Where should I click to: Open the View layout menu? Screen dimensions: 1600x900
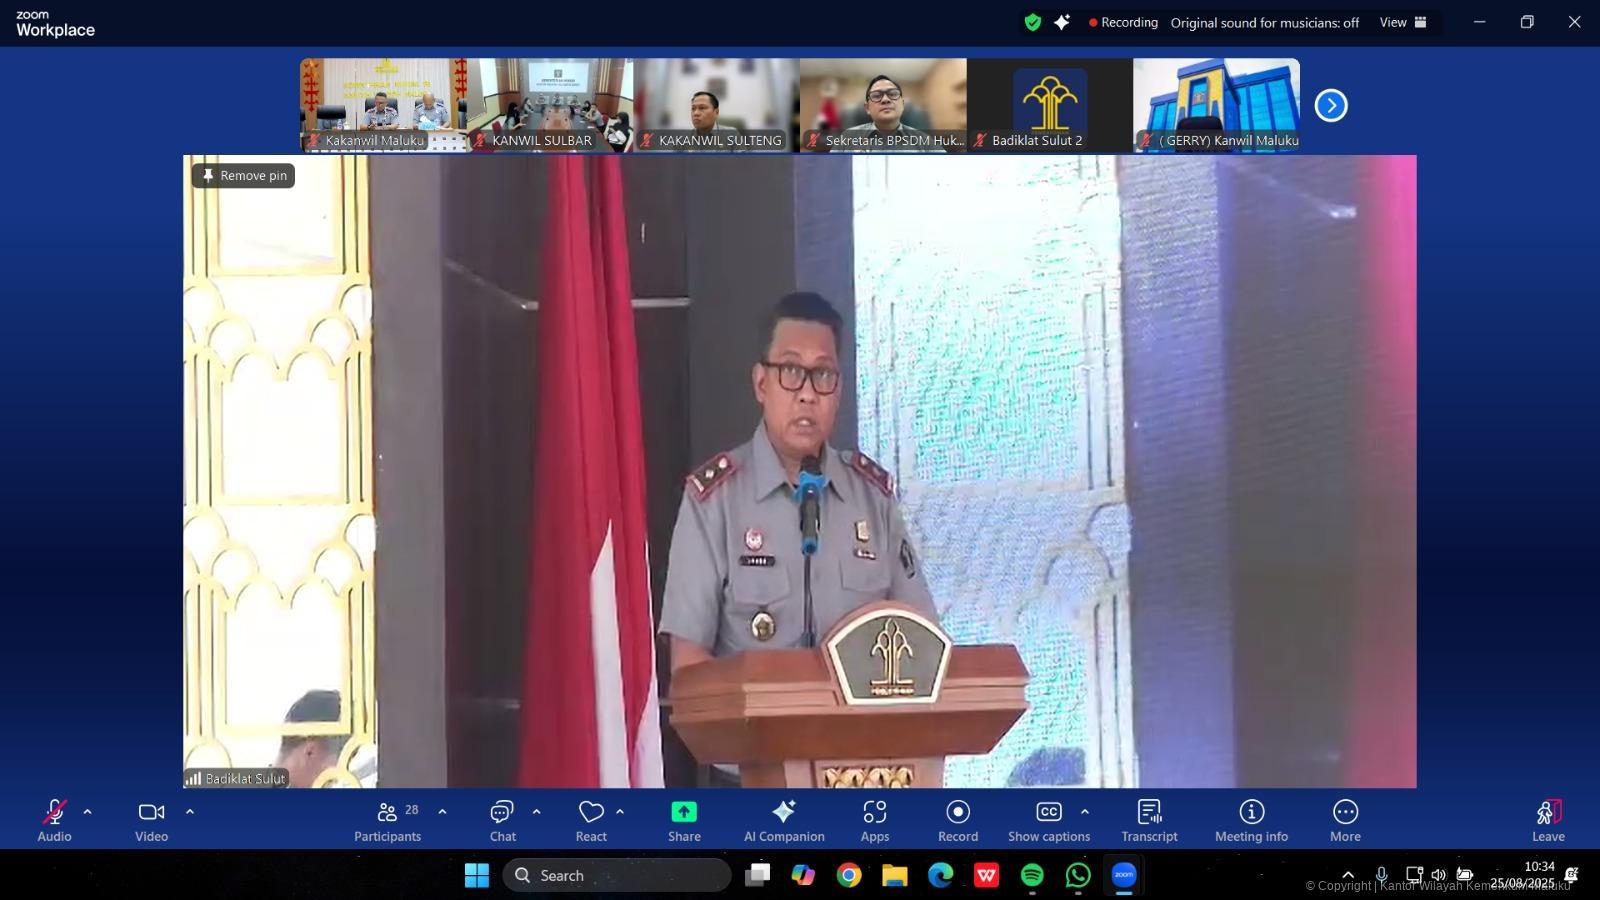1403,22
